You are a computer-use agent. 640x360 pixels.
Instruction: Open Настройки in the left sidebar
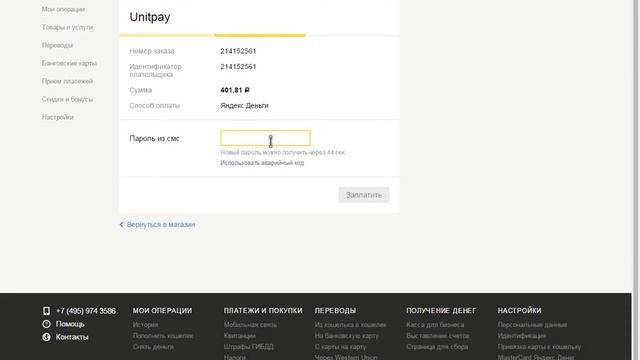(x=58, y=117)
